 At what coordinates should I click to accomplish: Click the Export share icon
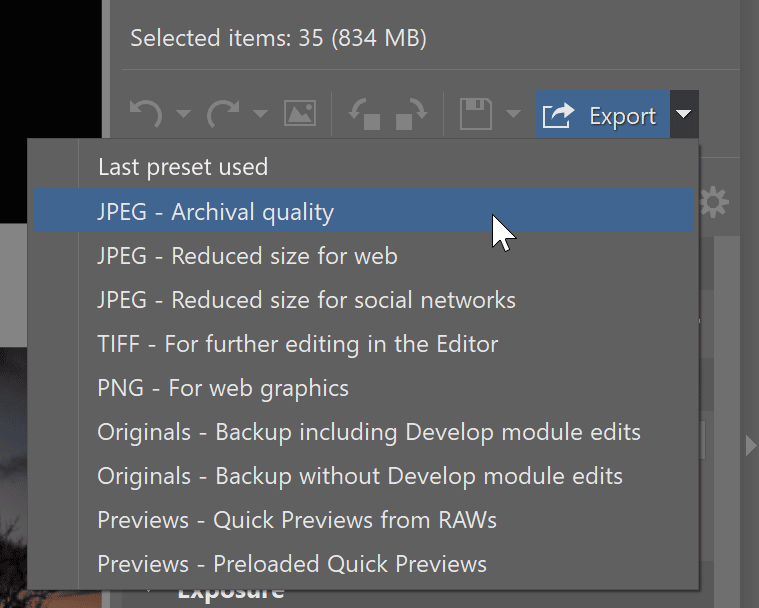(x=558, y=115)
